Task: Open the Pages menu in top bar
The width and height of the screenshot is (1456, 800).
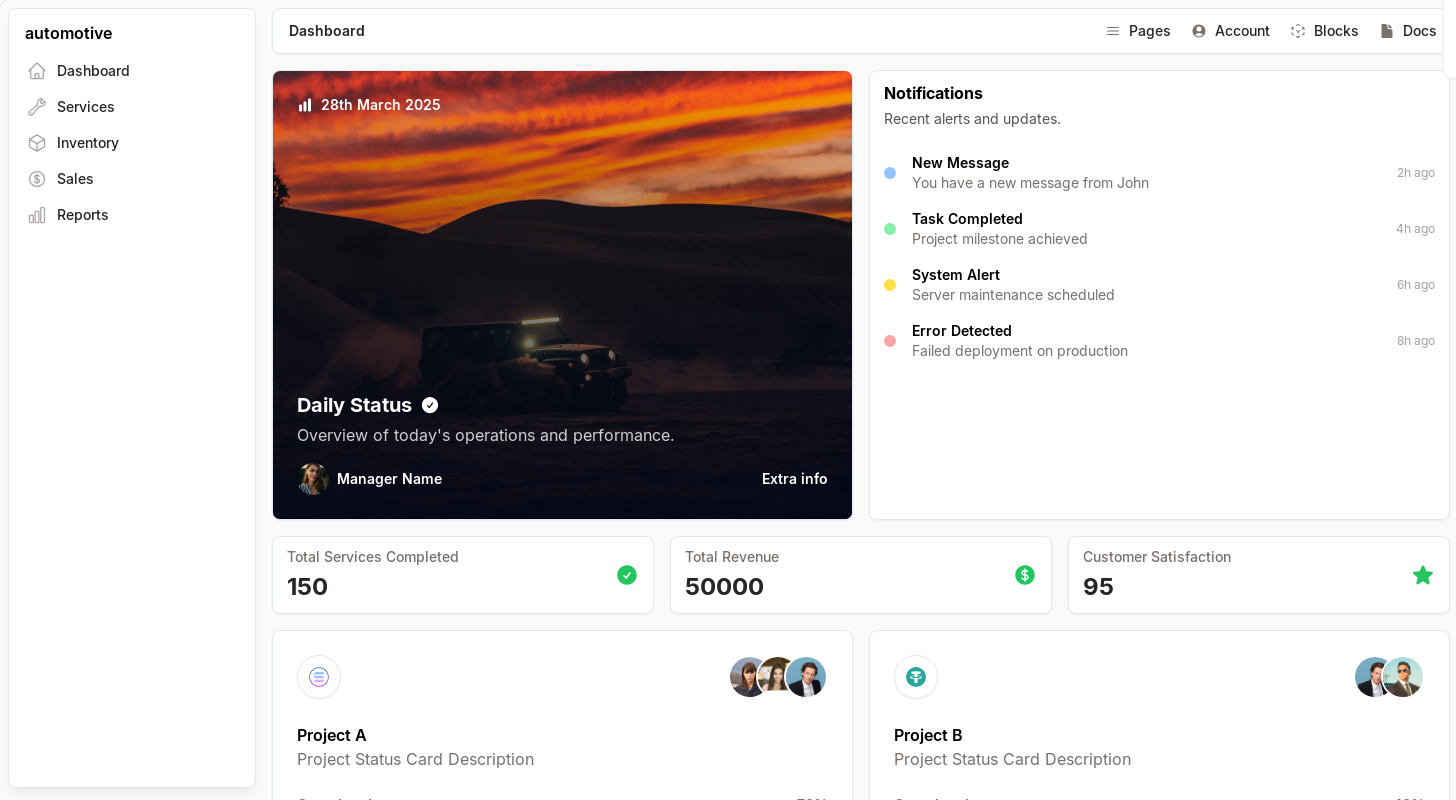Action: (x=1138, y=31)
